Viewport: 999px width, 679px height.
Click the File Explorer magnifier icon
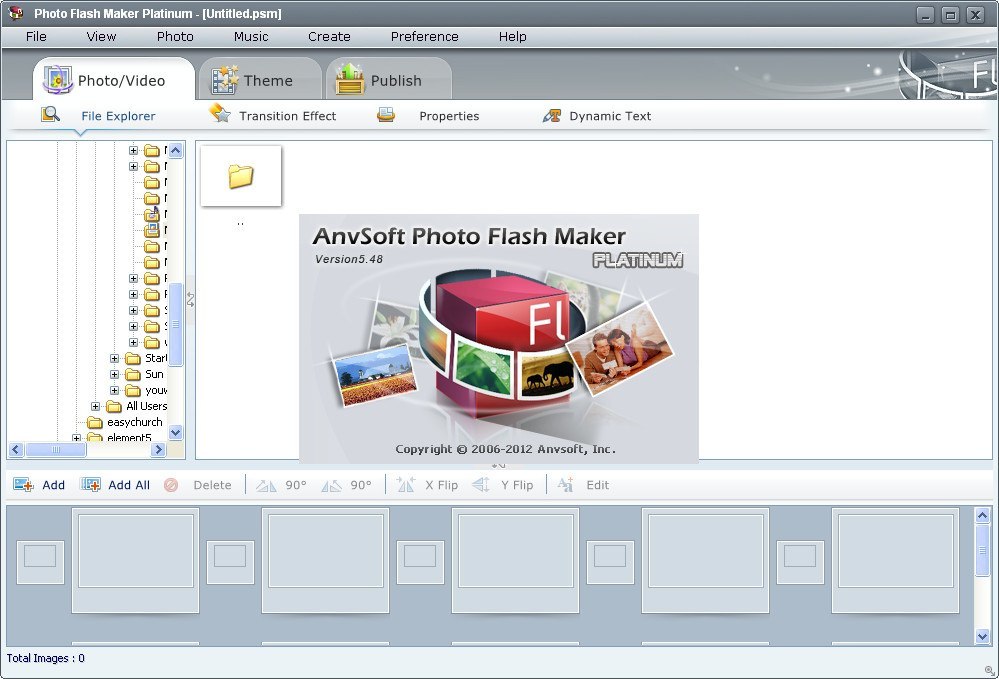pos(50,115)
